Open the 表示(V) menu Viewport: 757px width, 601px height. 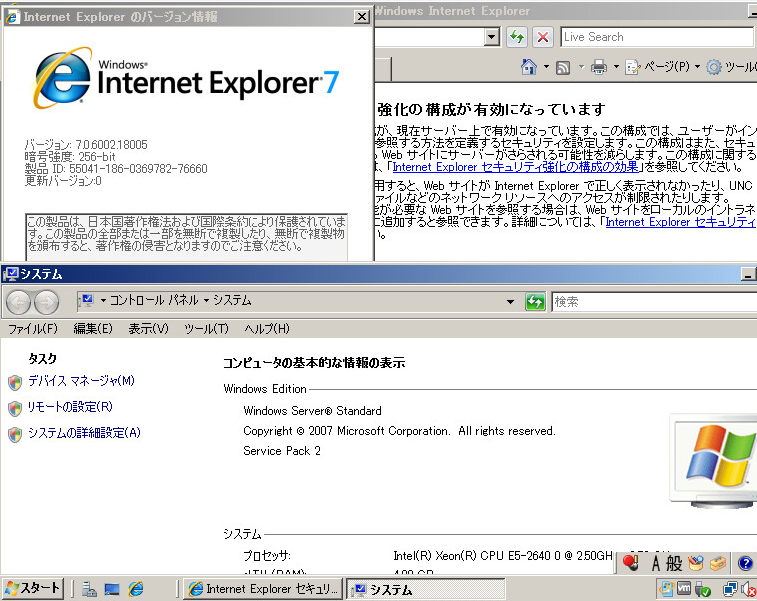pos(148,329)
